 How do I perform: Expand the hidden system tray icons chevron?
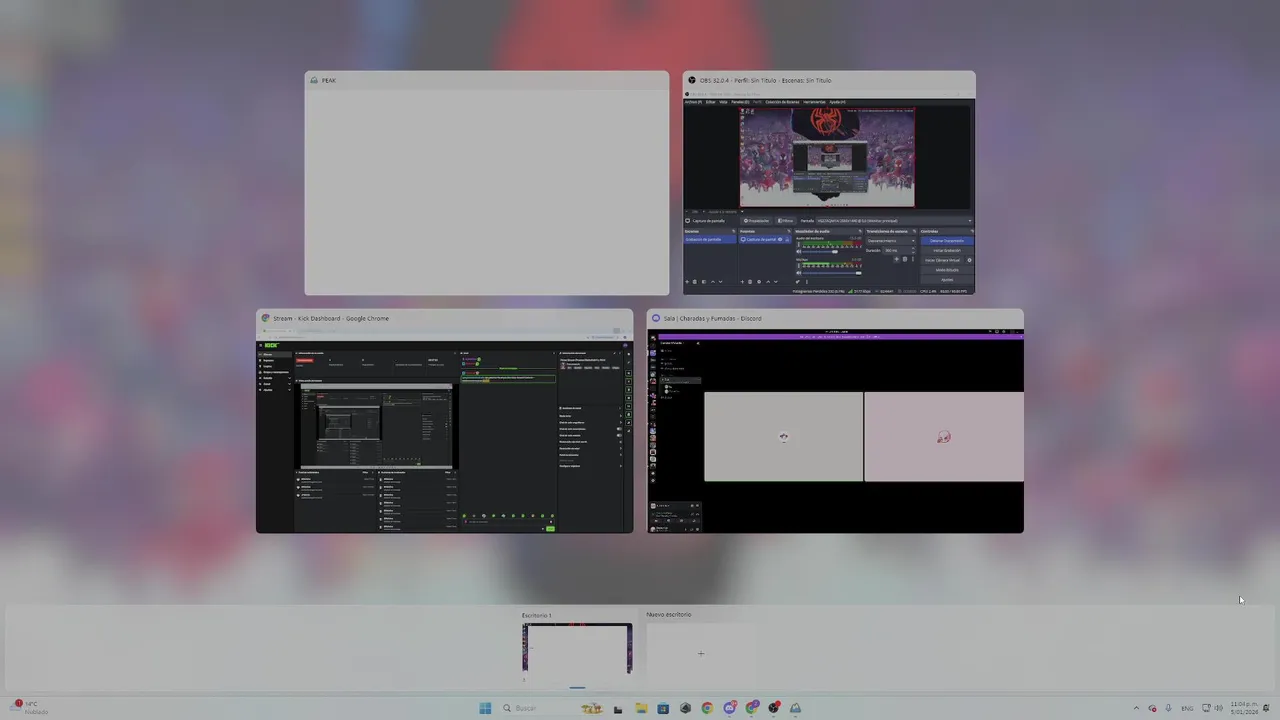pos(1136,708)
